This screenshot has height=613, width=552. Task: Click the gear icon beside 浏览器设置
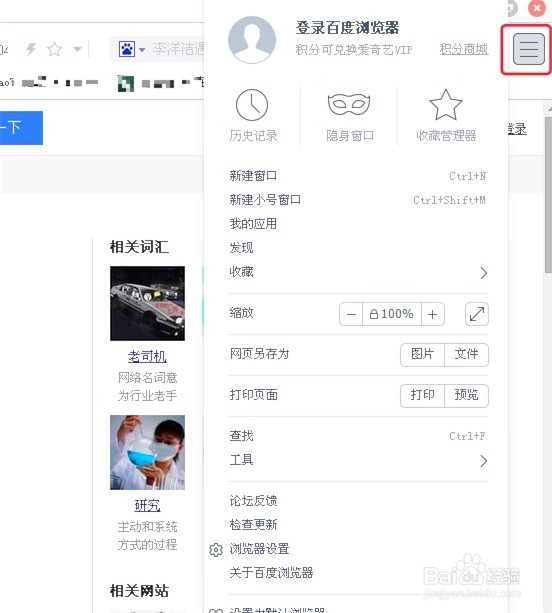[216, 550]
